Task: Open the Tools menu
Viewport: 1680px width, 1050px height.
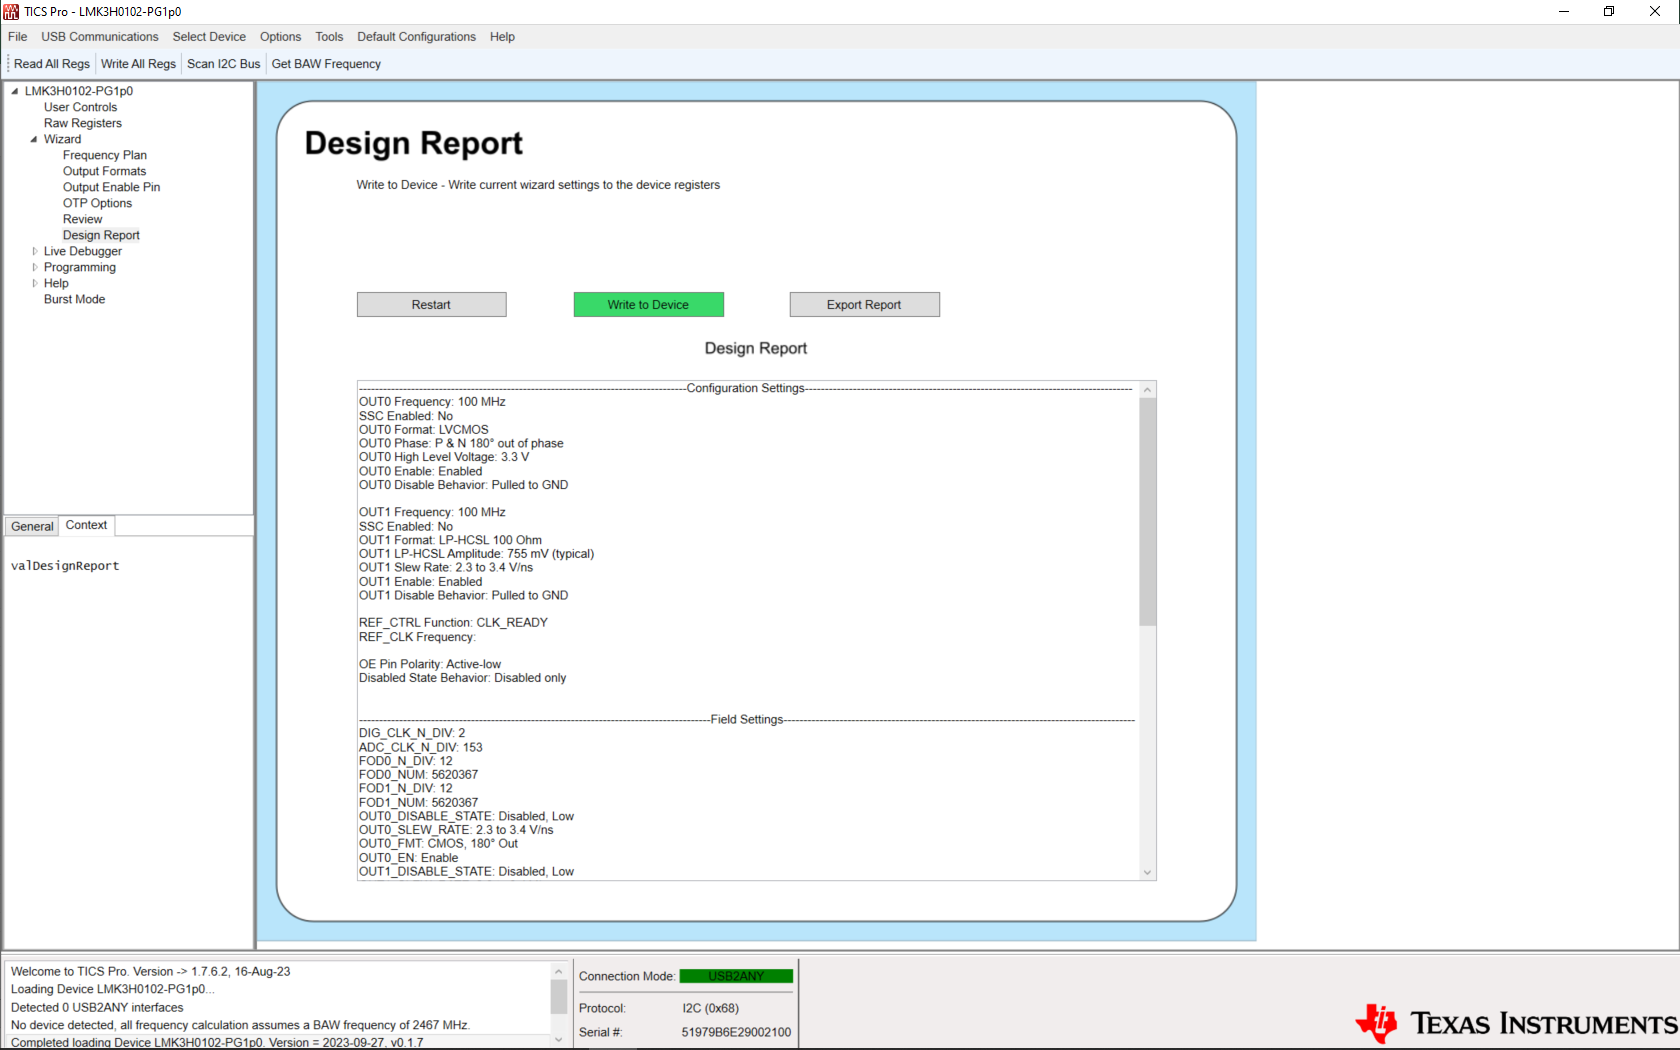Action: 329,37
